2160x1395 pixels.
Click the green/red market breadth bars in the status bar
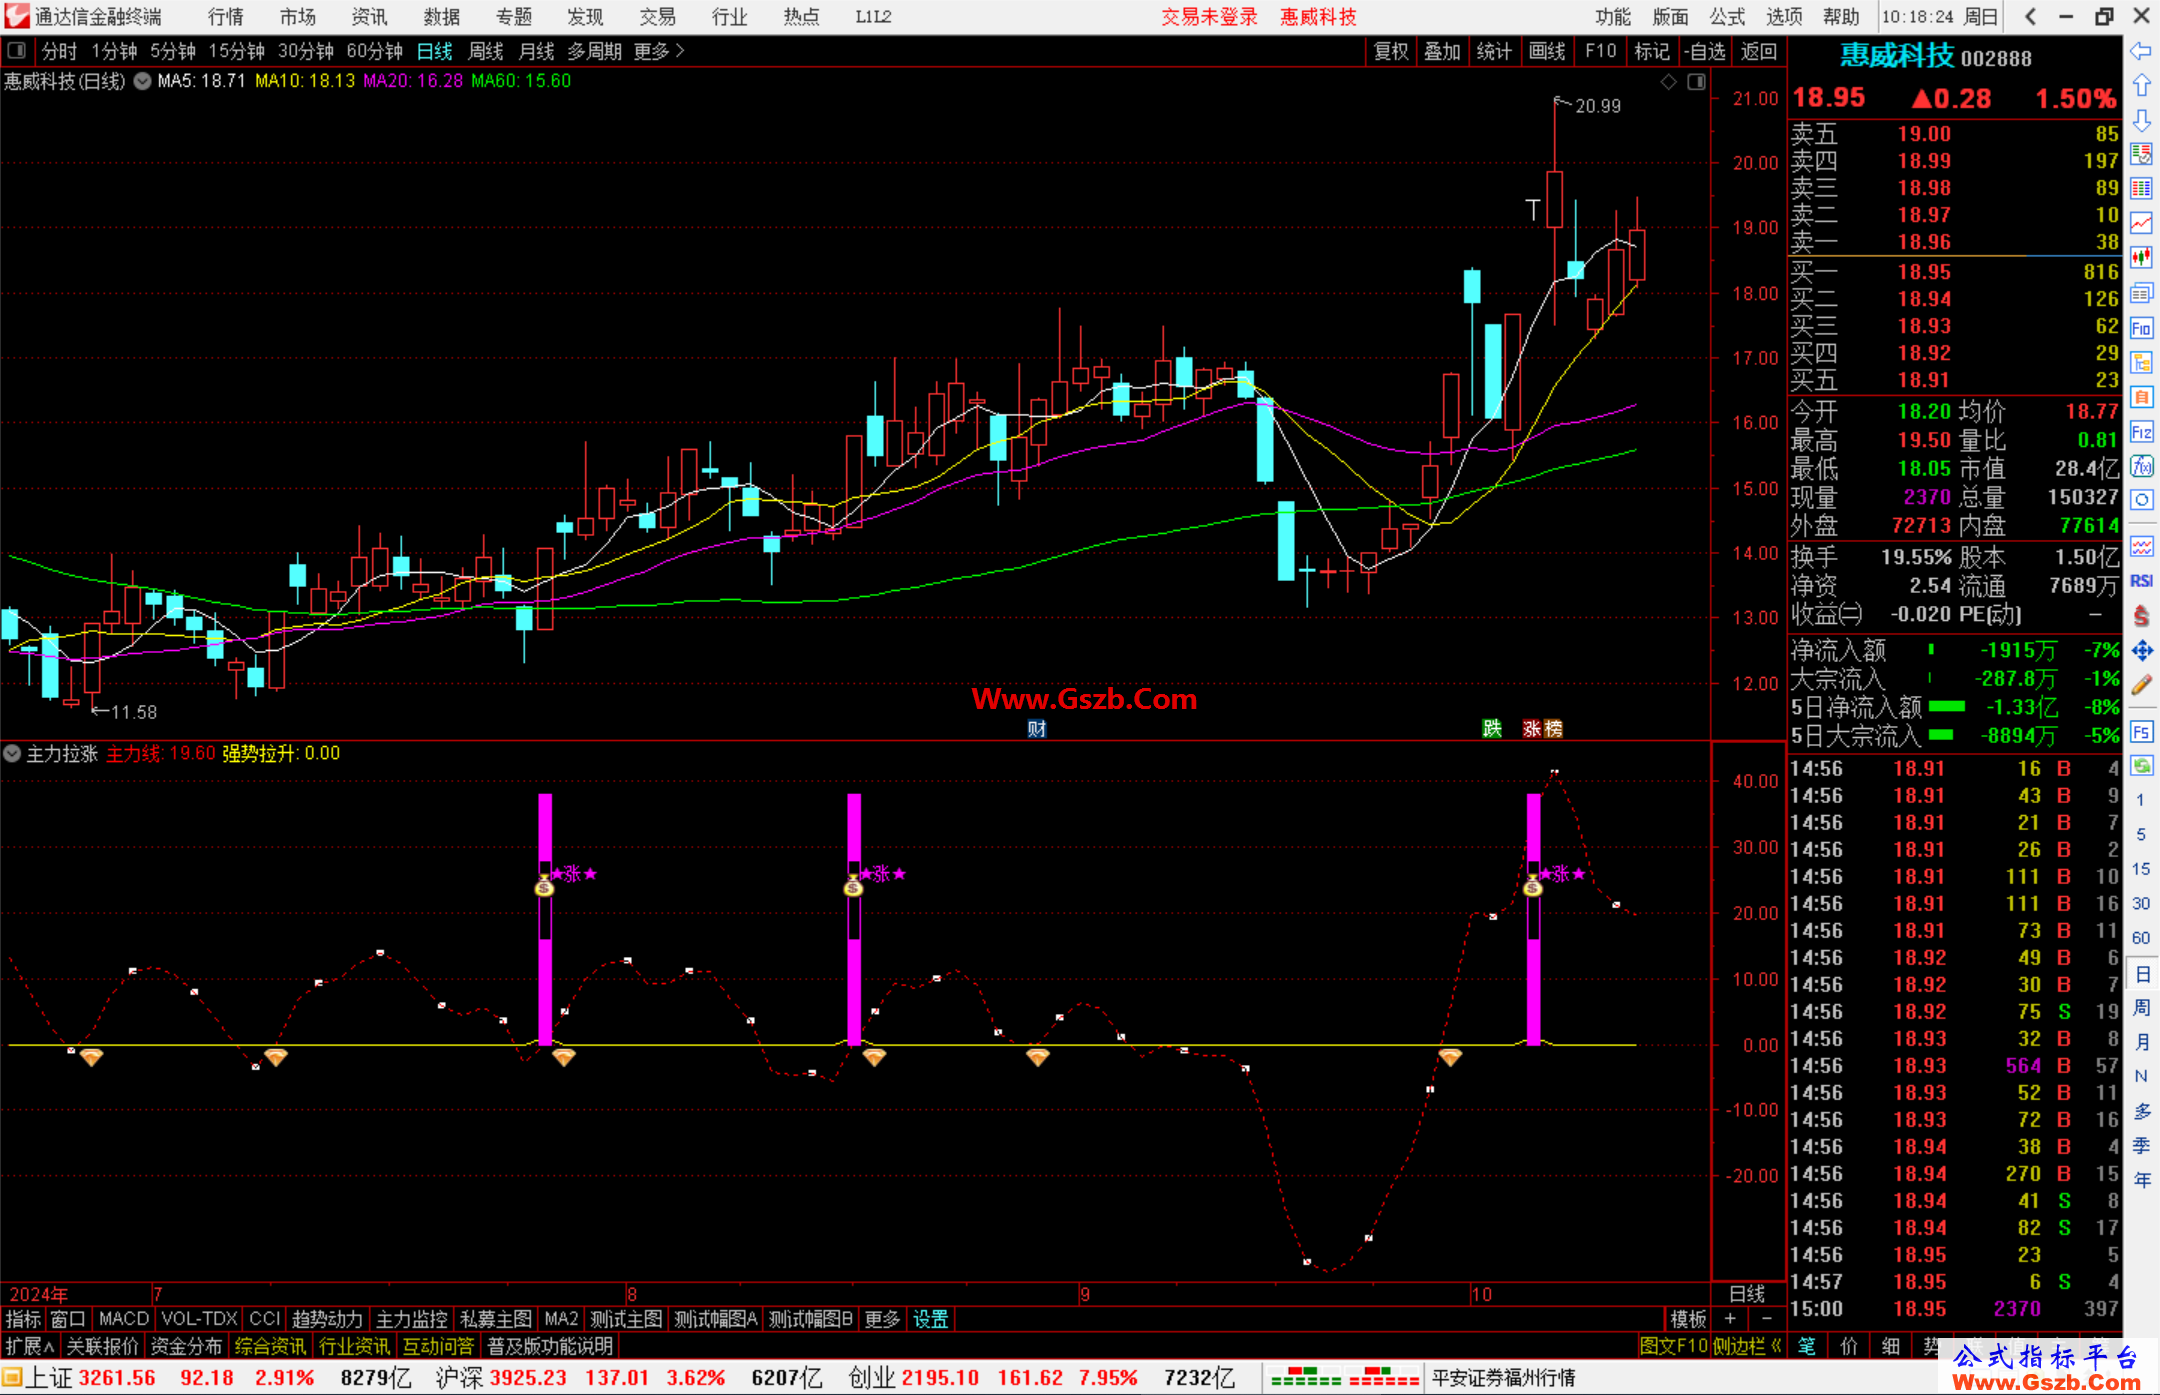(1345, 1378)
